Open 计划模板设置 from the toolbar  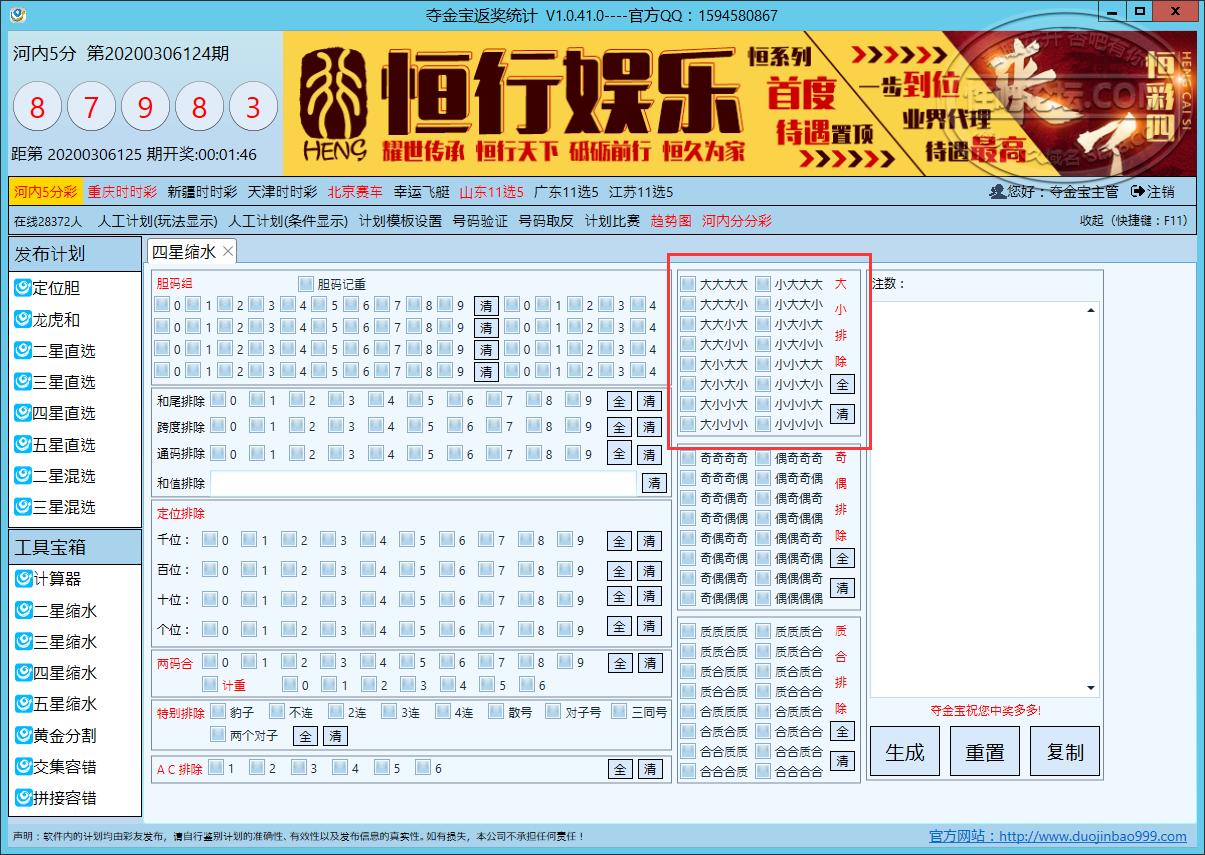(400, 221)
